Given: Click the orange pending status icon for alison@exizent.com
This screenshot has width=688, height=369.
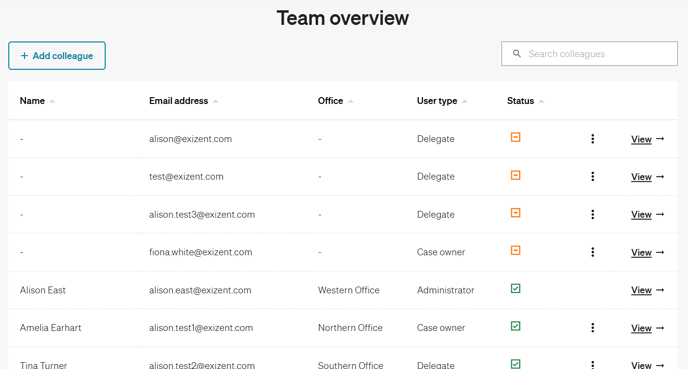Looking at the screenshot, I should coord(516,137).
